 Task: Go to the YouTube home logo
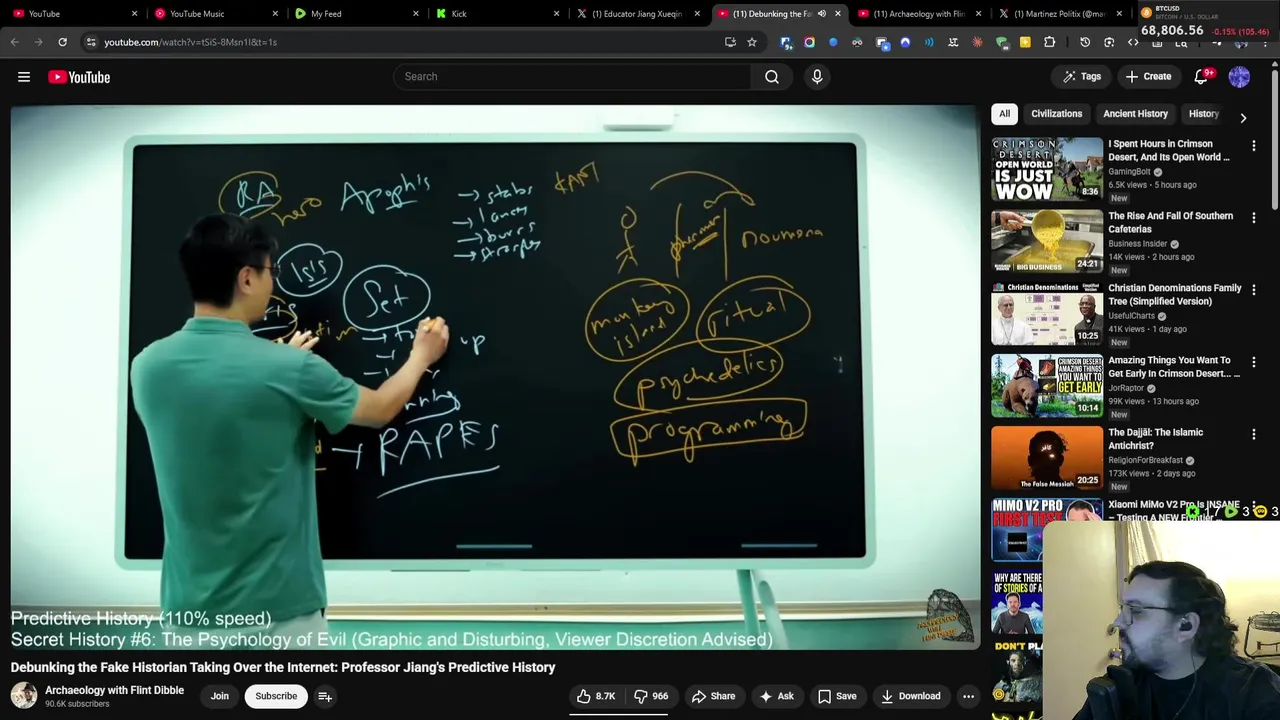tap(79, 77)
